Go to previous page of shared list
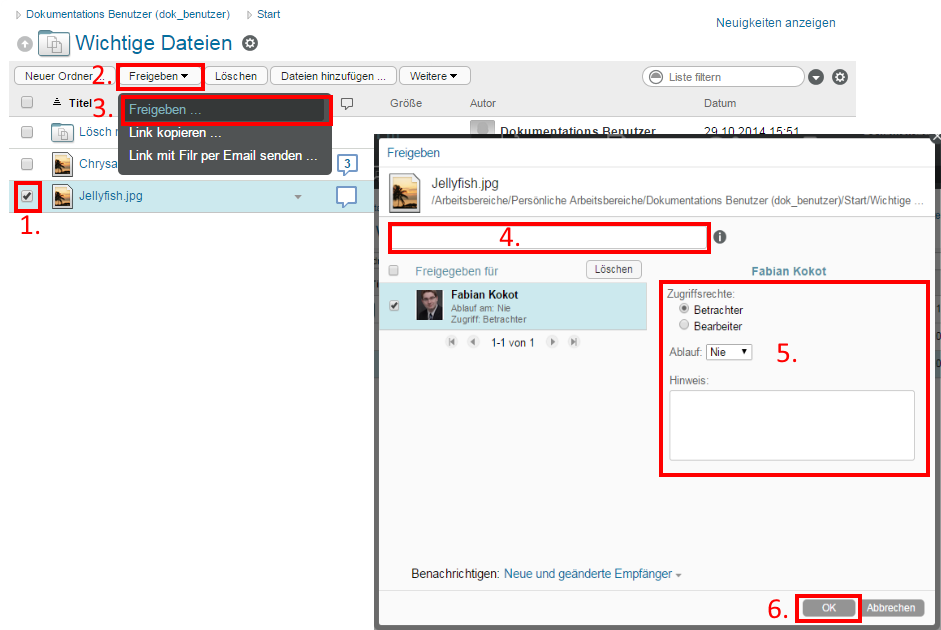941x630 pixels. 473,342
